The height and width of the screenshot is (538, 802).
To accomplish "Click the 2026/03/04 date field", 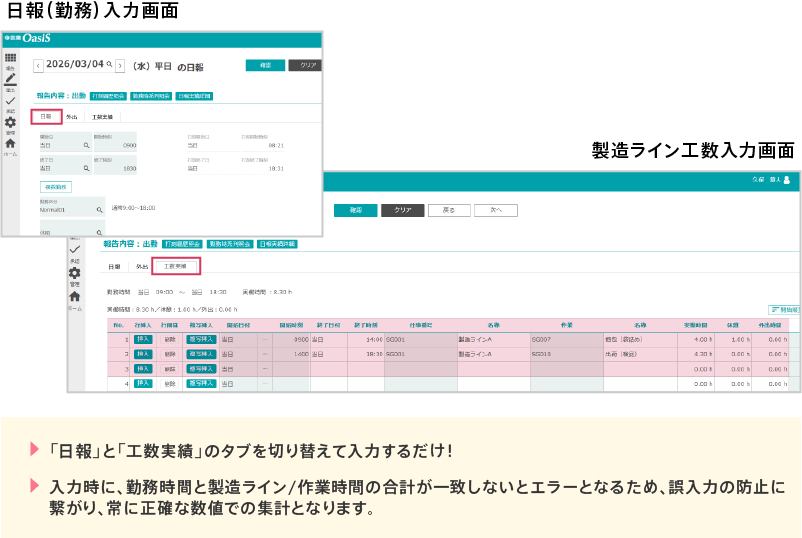I will pyautogui.click(x=75, y=64).
